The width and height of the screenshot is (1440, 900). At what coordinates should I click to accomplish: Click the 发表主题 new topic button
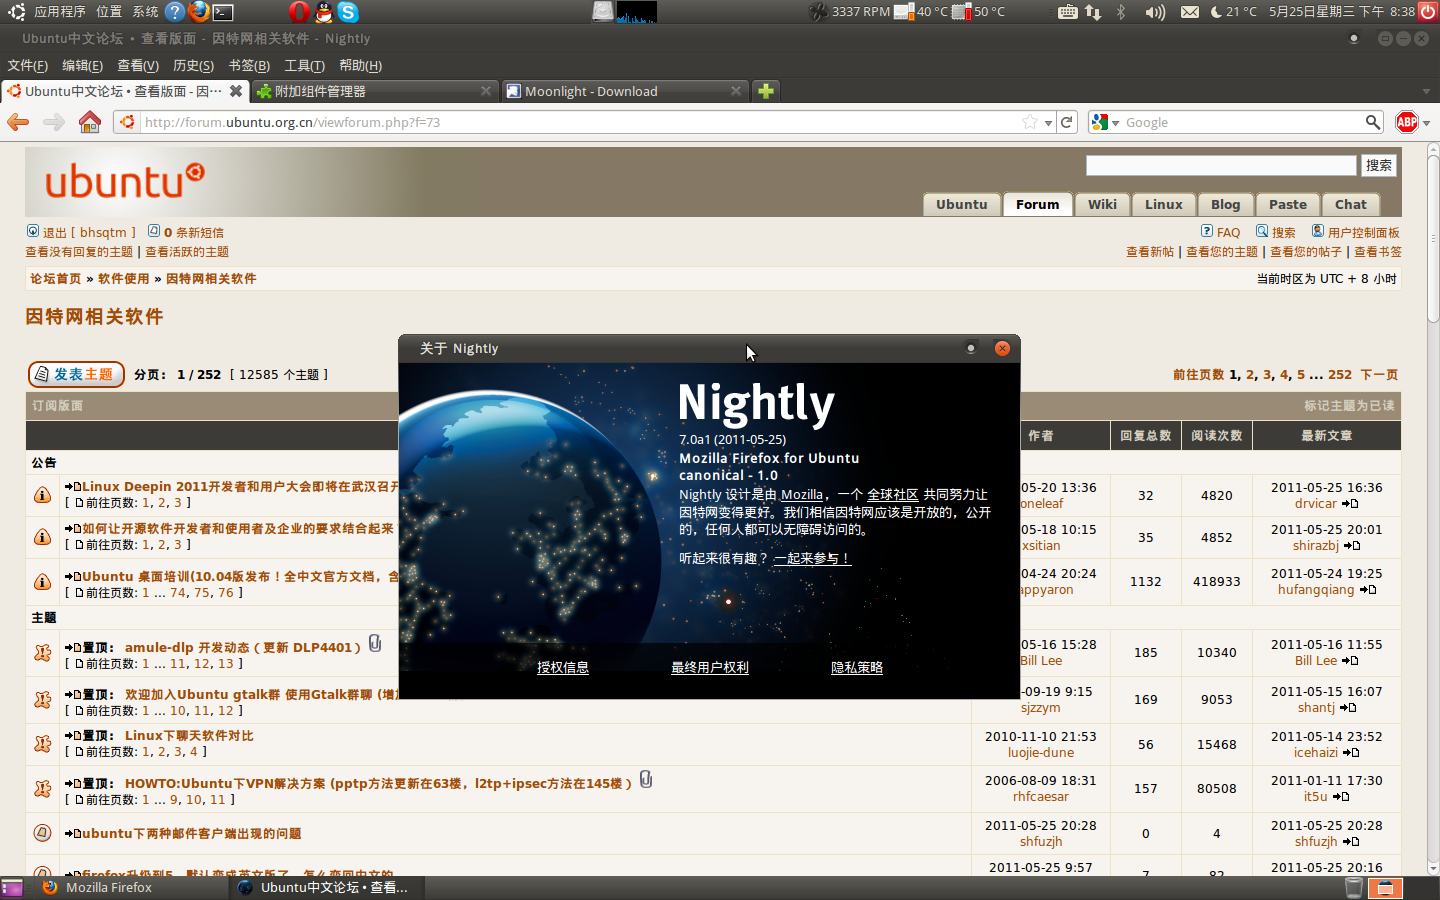click(x=76, y=374)
